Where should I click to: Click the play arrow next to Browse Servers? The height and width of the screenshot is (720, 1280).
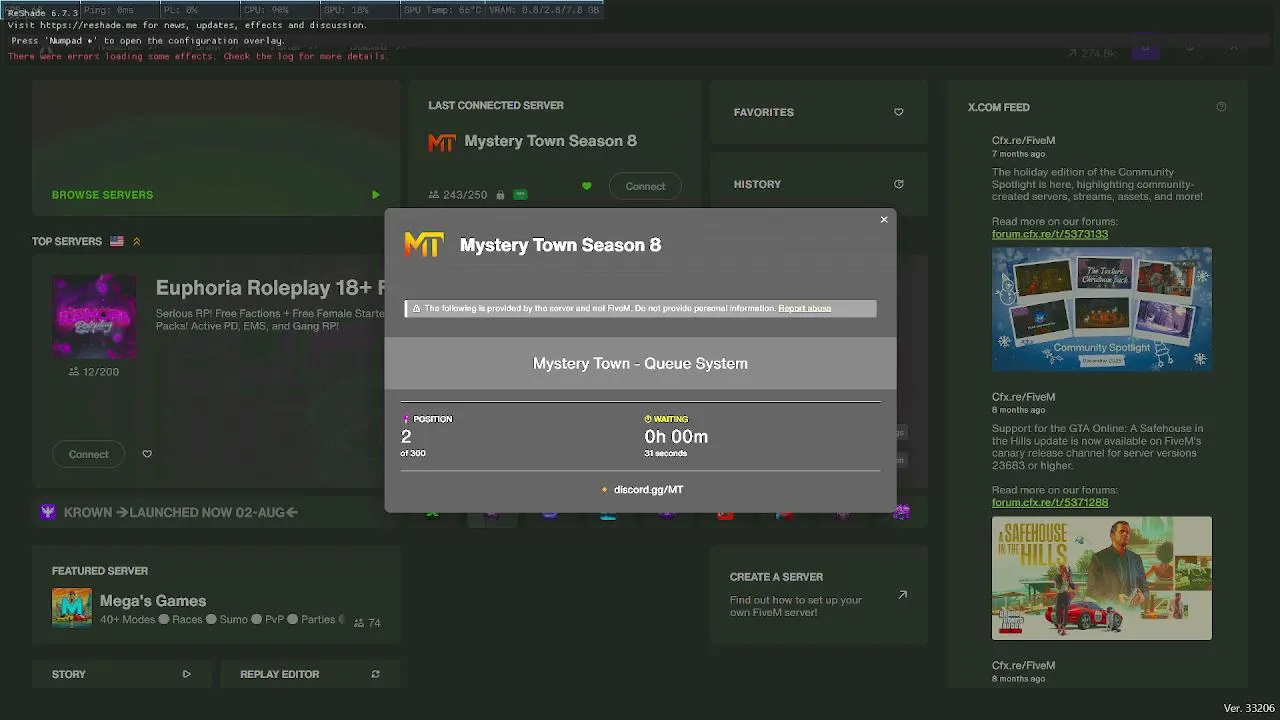coord(375,195)
